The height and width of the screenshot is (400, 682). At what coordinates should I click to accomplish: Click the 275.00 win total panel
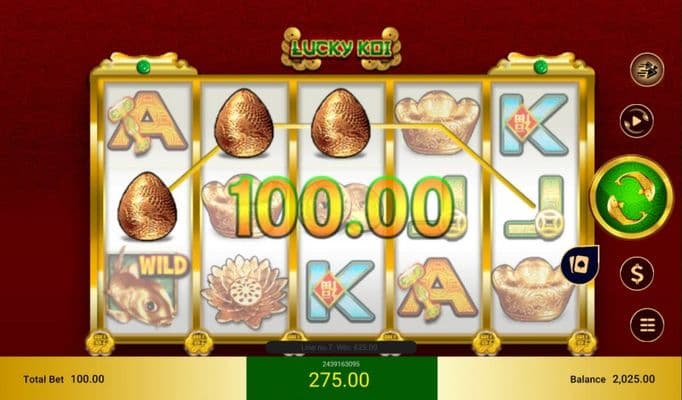point(342,377)
